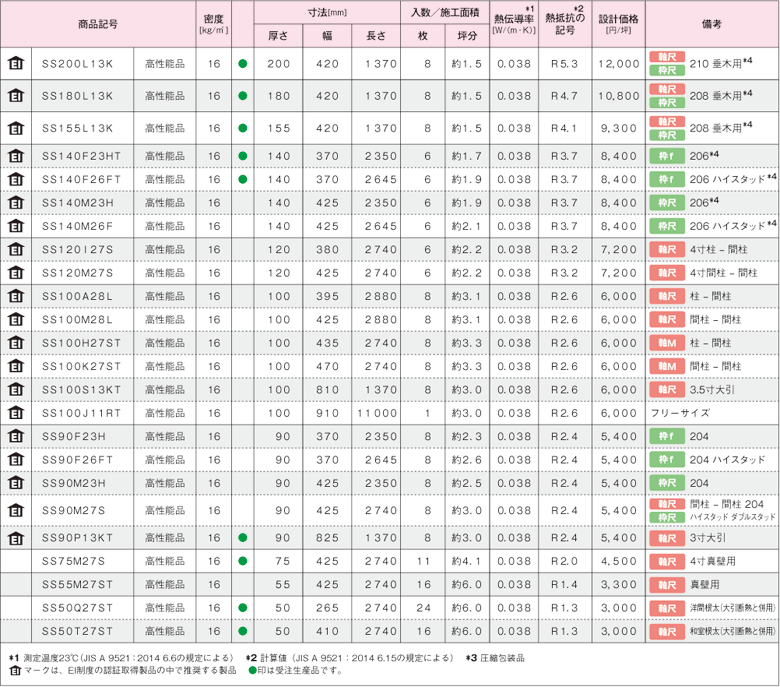This screenshot has height=687, width=780.
Task: Click the 熱伝導率 column header
Action: [514, 23]
